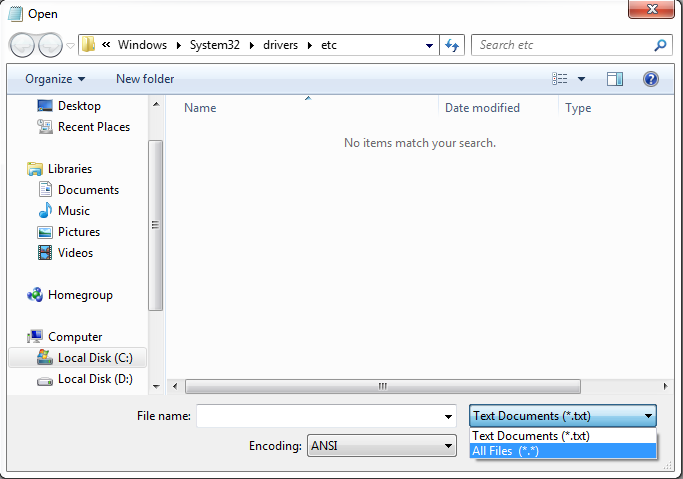
Task: Open the Videos library
Action: pyautogui.click(x=75, y=253)
